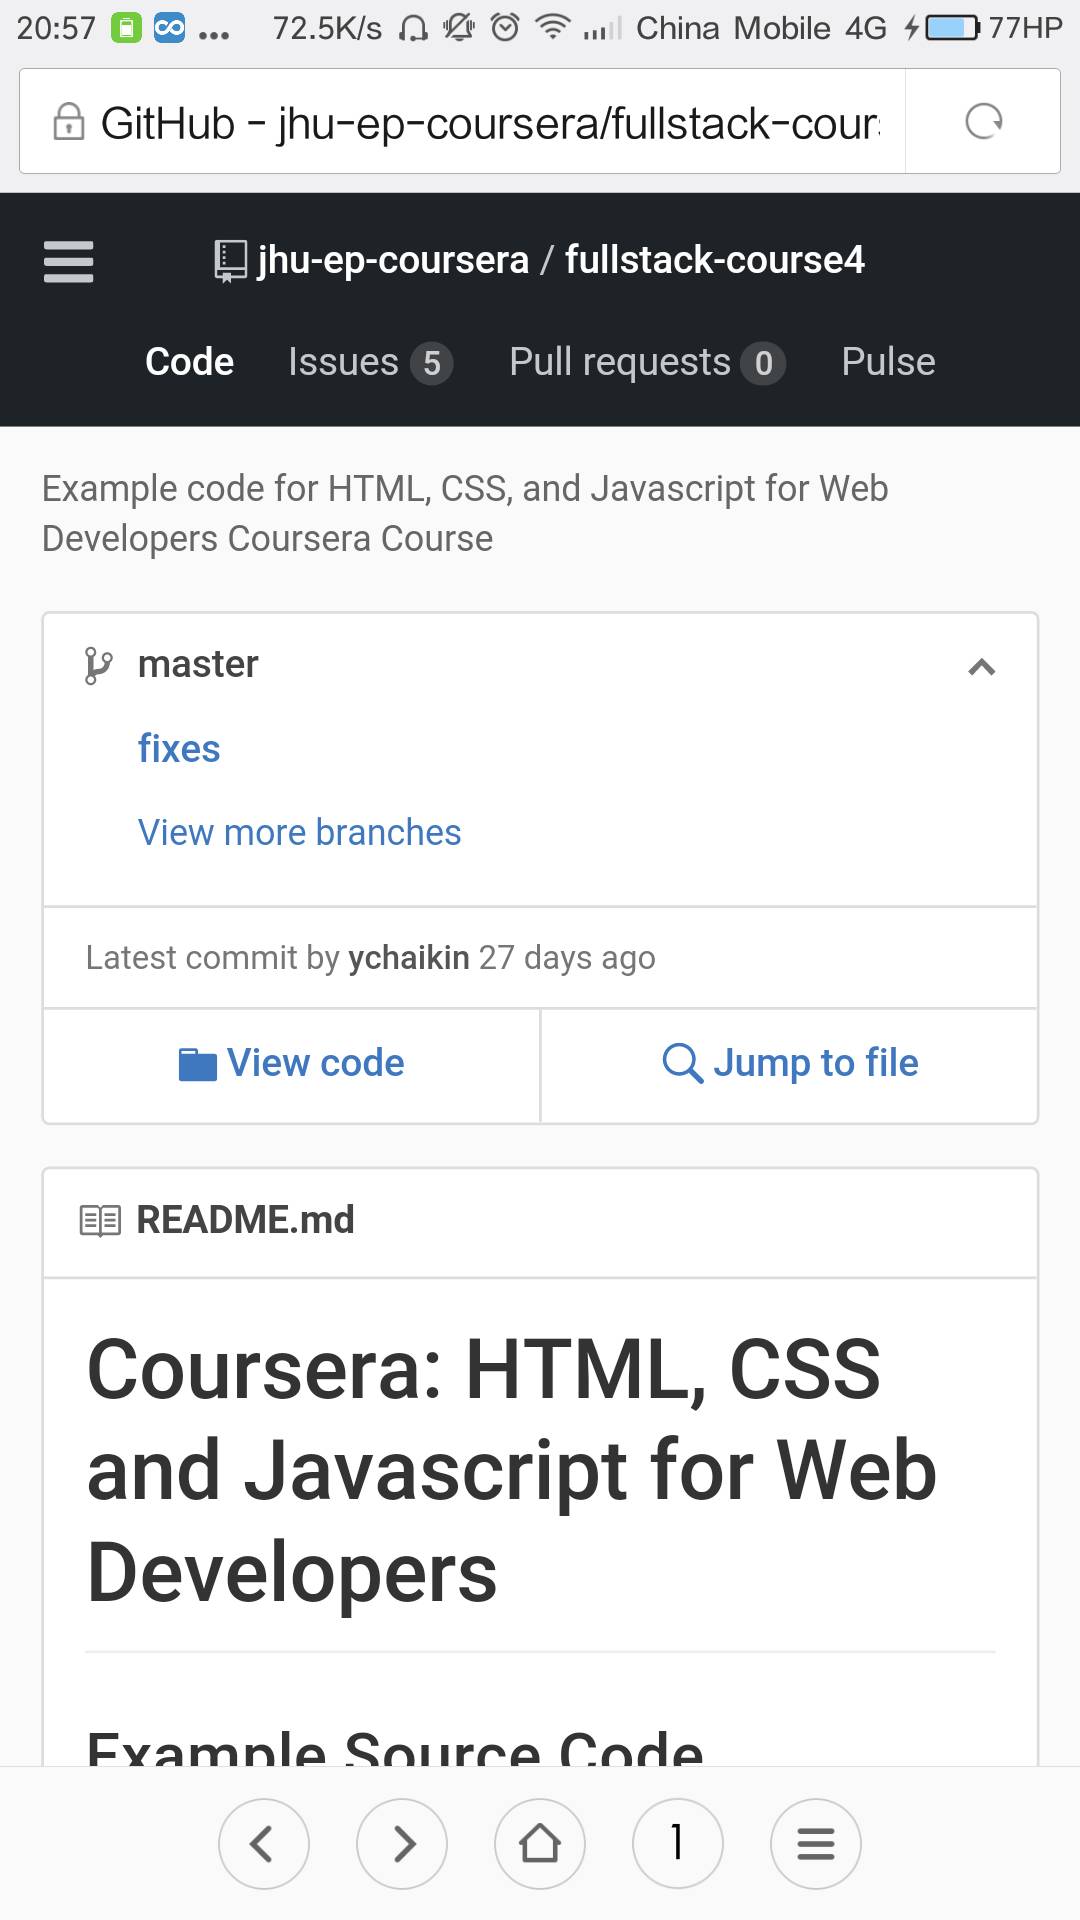Click the README book icon
Viewport: 1080px width, 1920px height.
[x=100, y=1221]
